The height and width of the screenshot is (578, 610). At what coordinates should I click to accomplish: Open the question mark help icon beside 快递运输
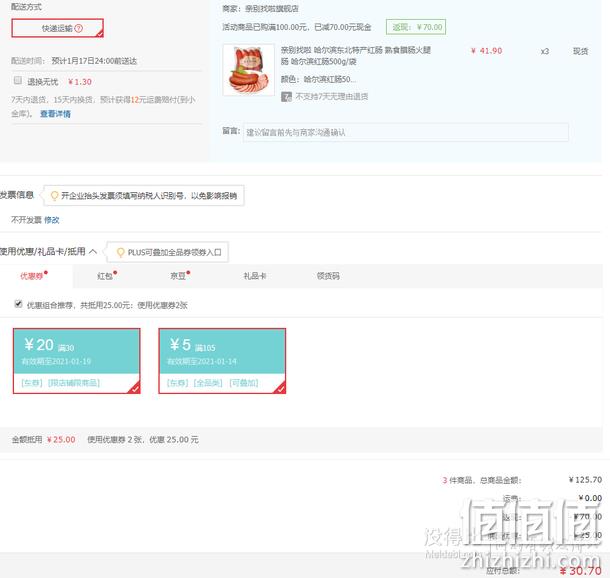click(x=79, y=28)
